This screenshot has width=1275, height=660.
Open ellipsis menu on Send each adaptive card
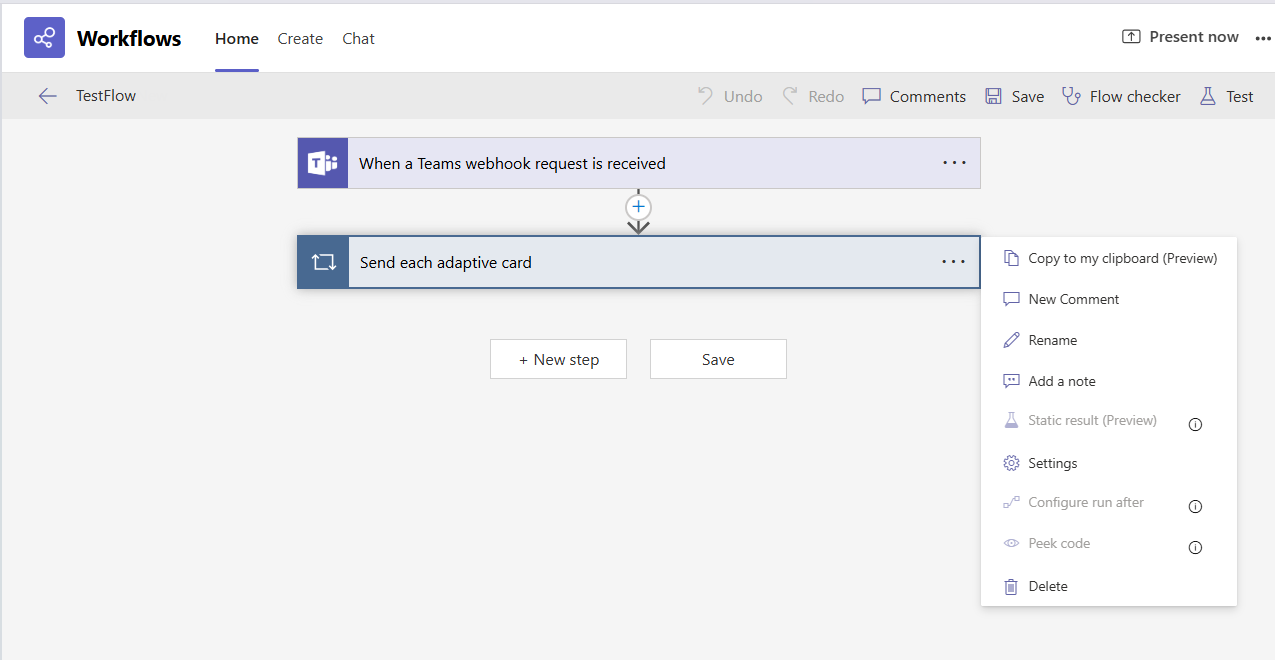coord(953,262)
